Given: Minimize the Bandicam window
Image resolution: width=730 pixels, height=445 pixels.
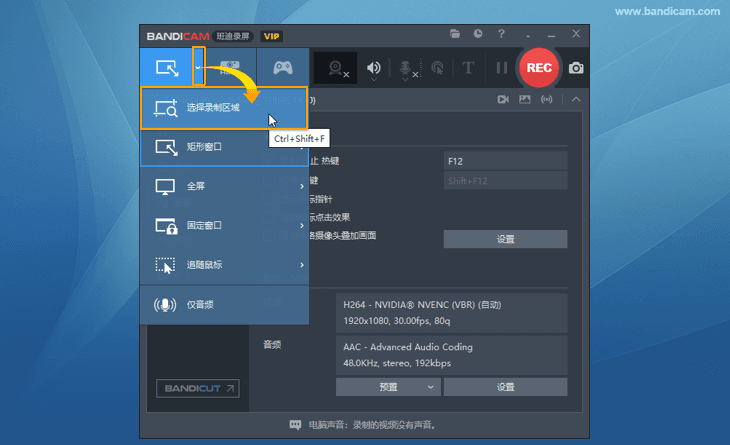Looking at the screenshot, I should [x=552, y=34].
